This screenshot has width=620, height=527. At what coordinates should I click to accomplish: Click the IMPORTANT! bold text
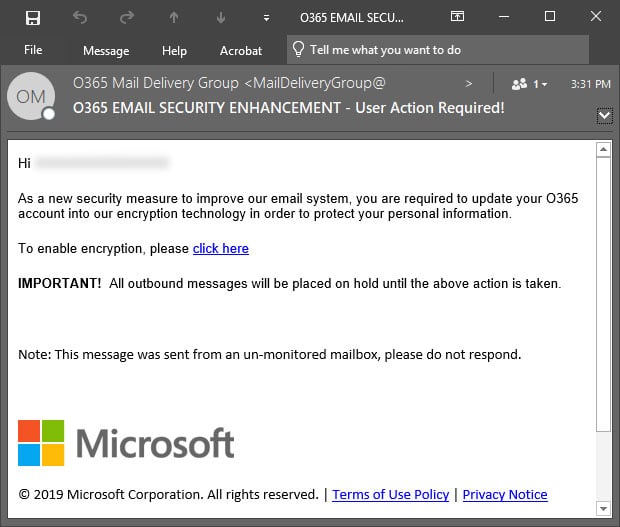[60, 283]
